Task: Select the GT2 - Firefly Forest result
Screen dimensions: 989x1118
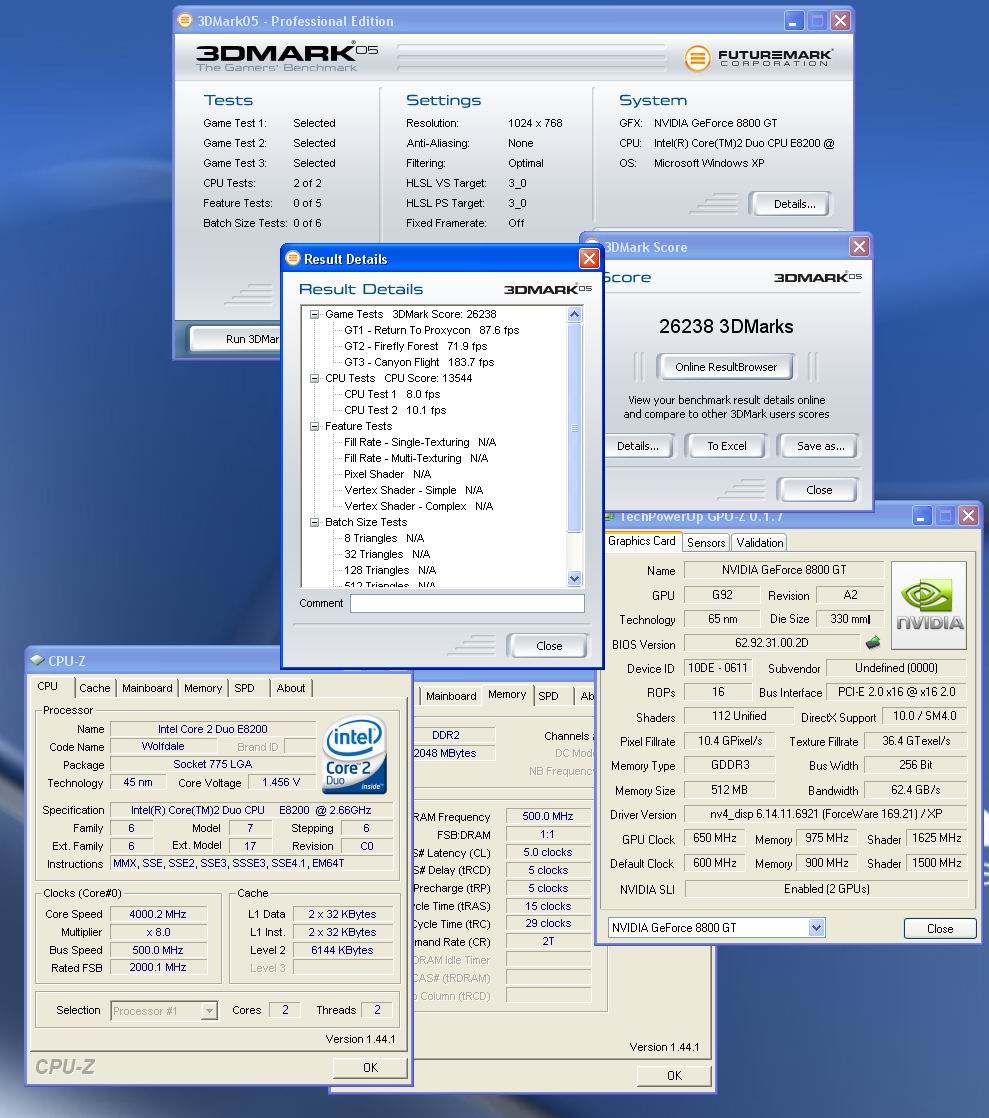Action: [416, 347]
